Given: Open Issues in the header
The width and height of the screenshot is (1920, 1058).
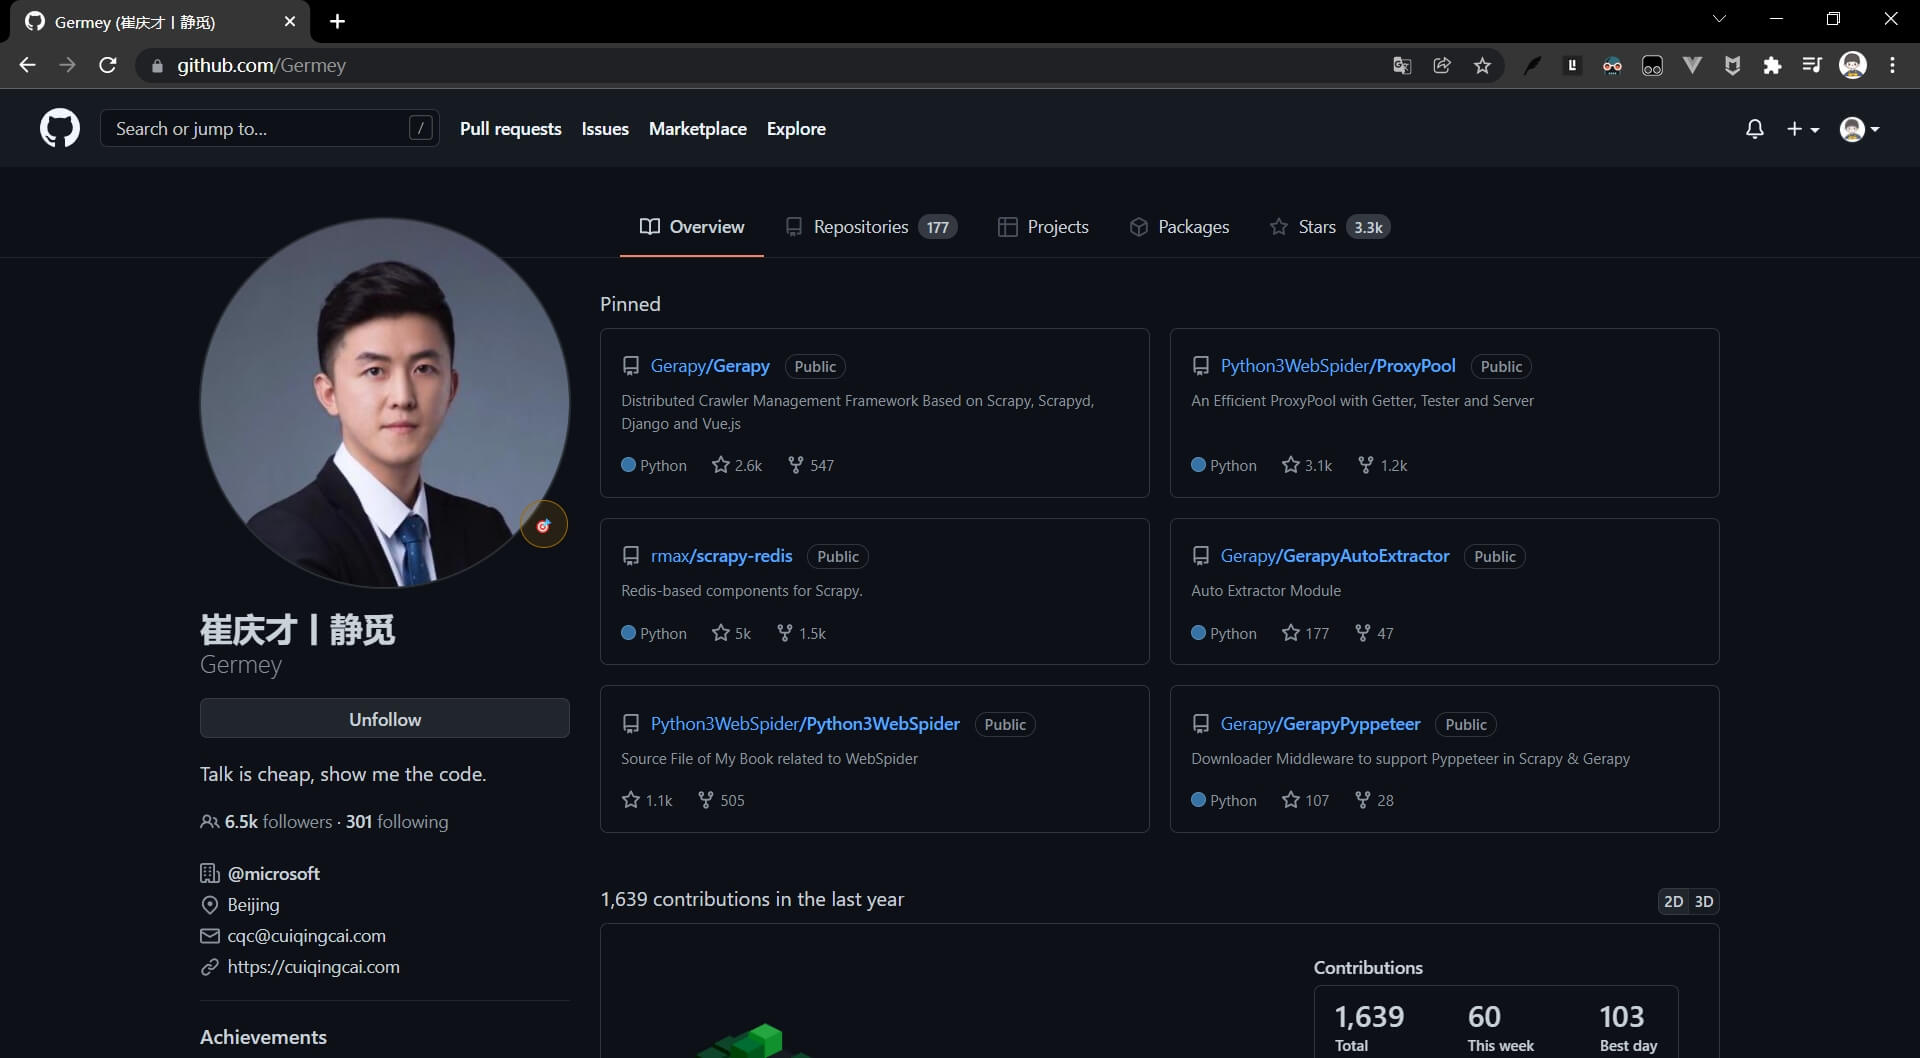Looking at the screenshot, I should tap(605, 129).
